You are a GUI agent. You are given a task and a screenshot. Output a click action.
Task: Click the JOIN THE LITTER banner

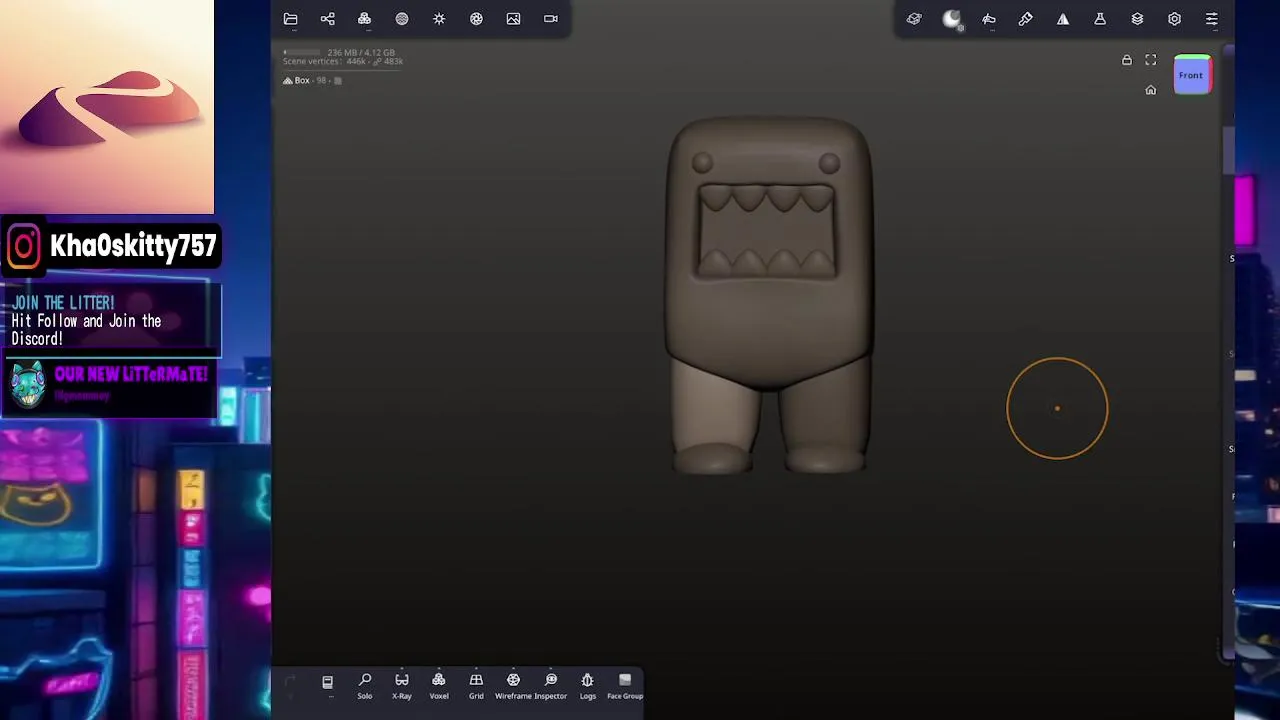pyautogui.click(x=110, y=320)
